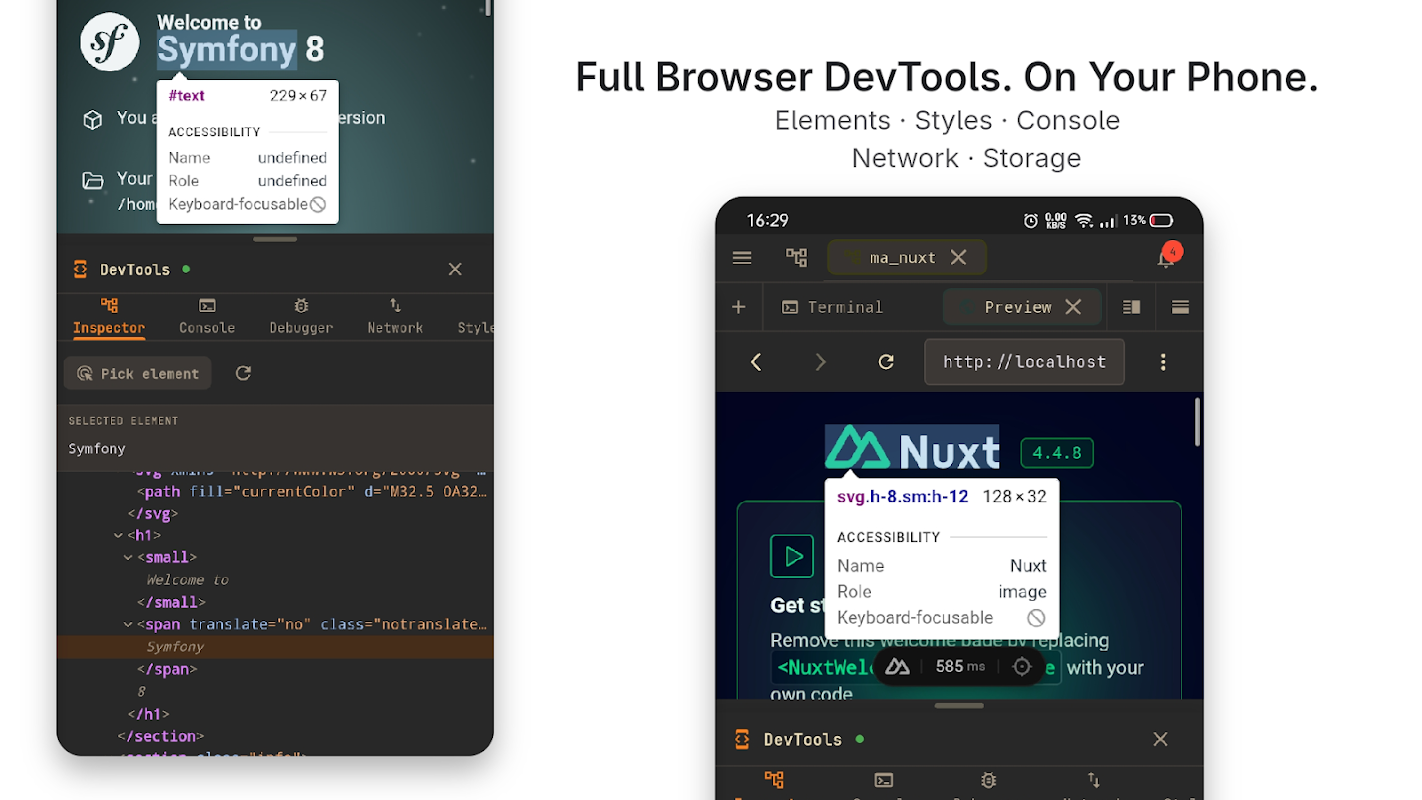Open the three-dot menu by URL bar
The image size is (1422, 800).
click(1163, 362)
